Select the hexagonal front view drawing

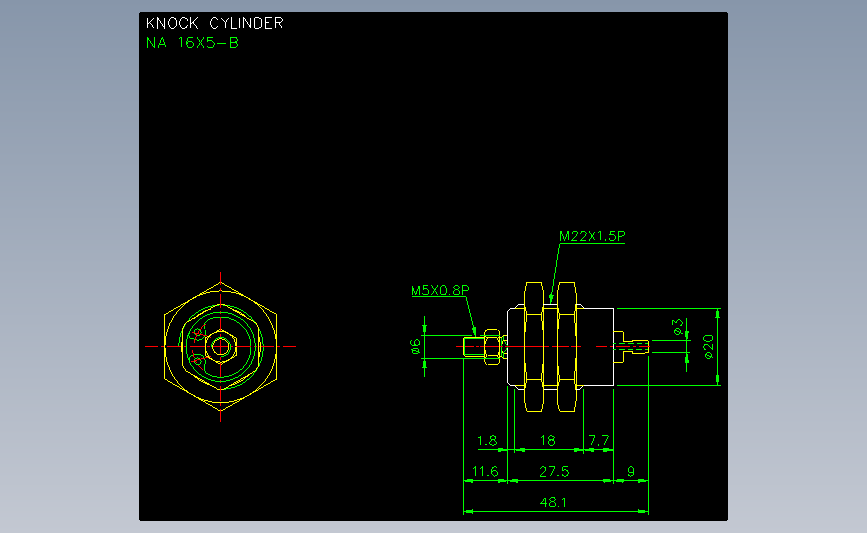[x=221, y=347]
